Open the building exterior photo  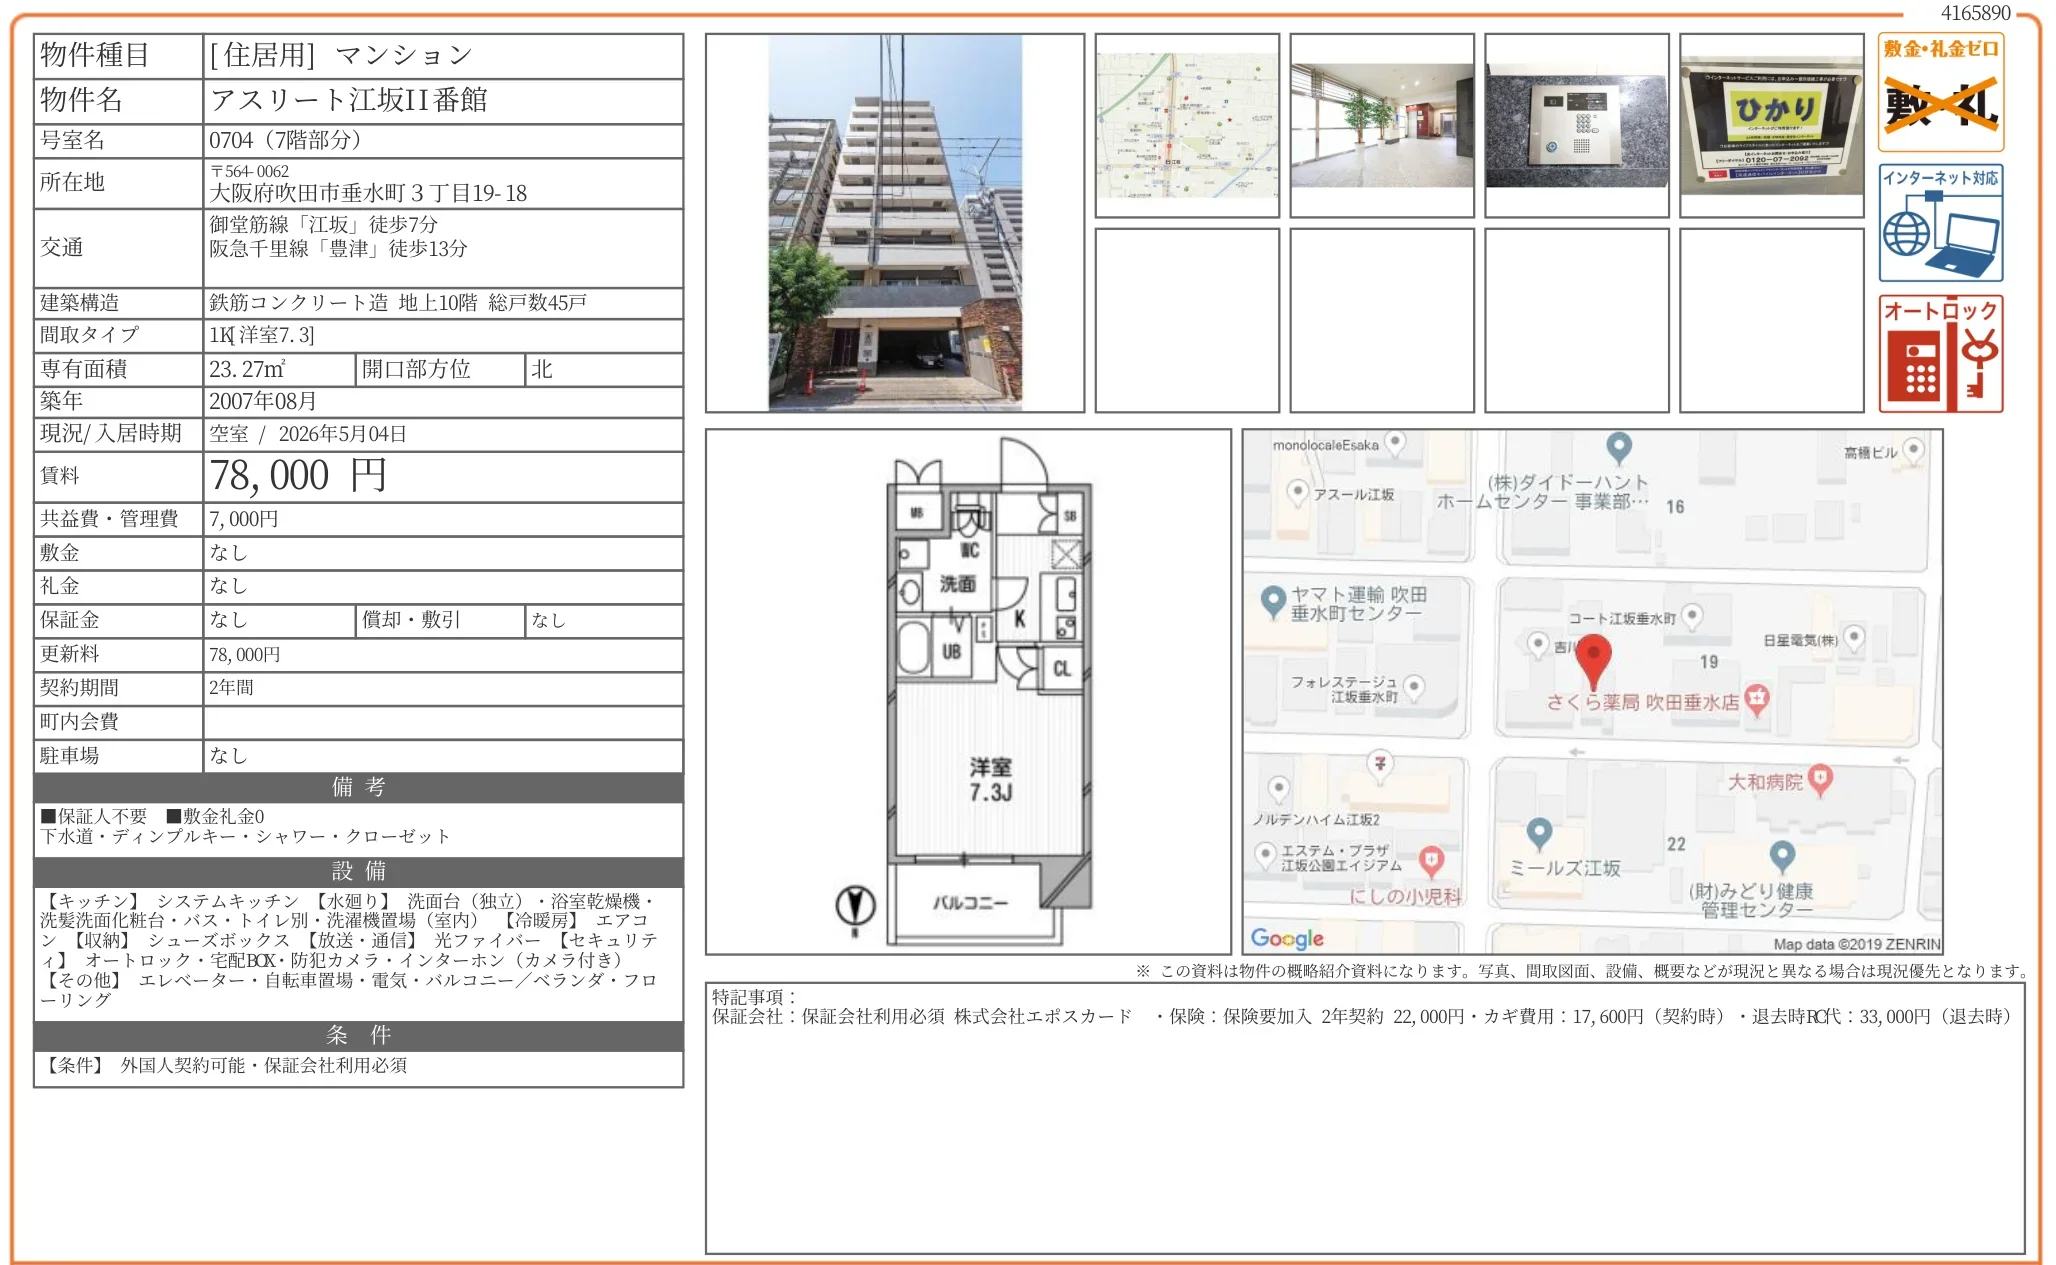(x=894, y=223)
